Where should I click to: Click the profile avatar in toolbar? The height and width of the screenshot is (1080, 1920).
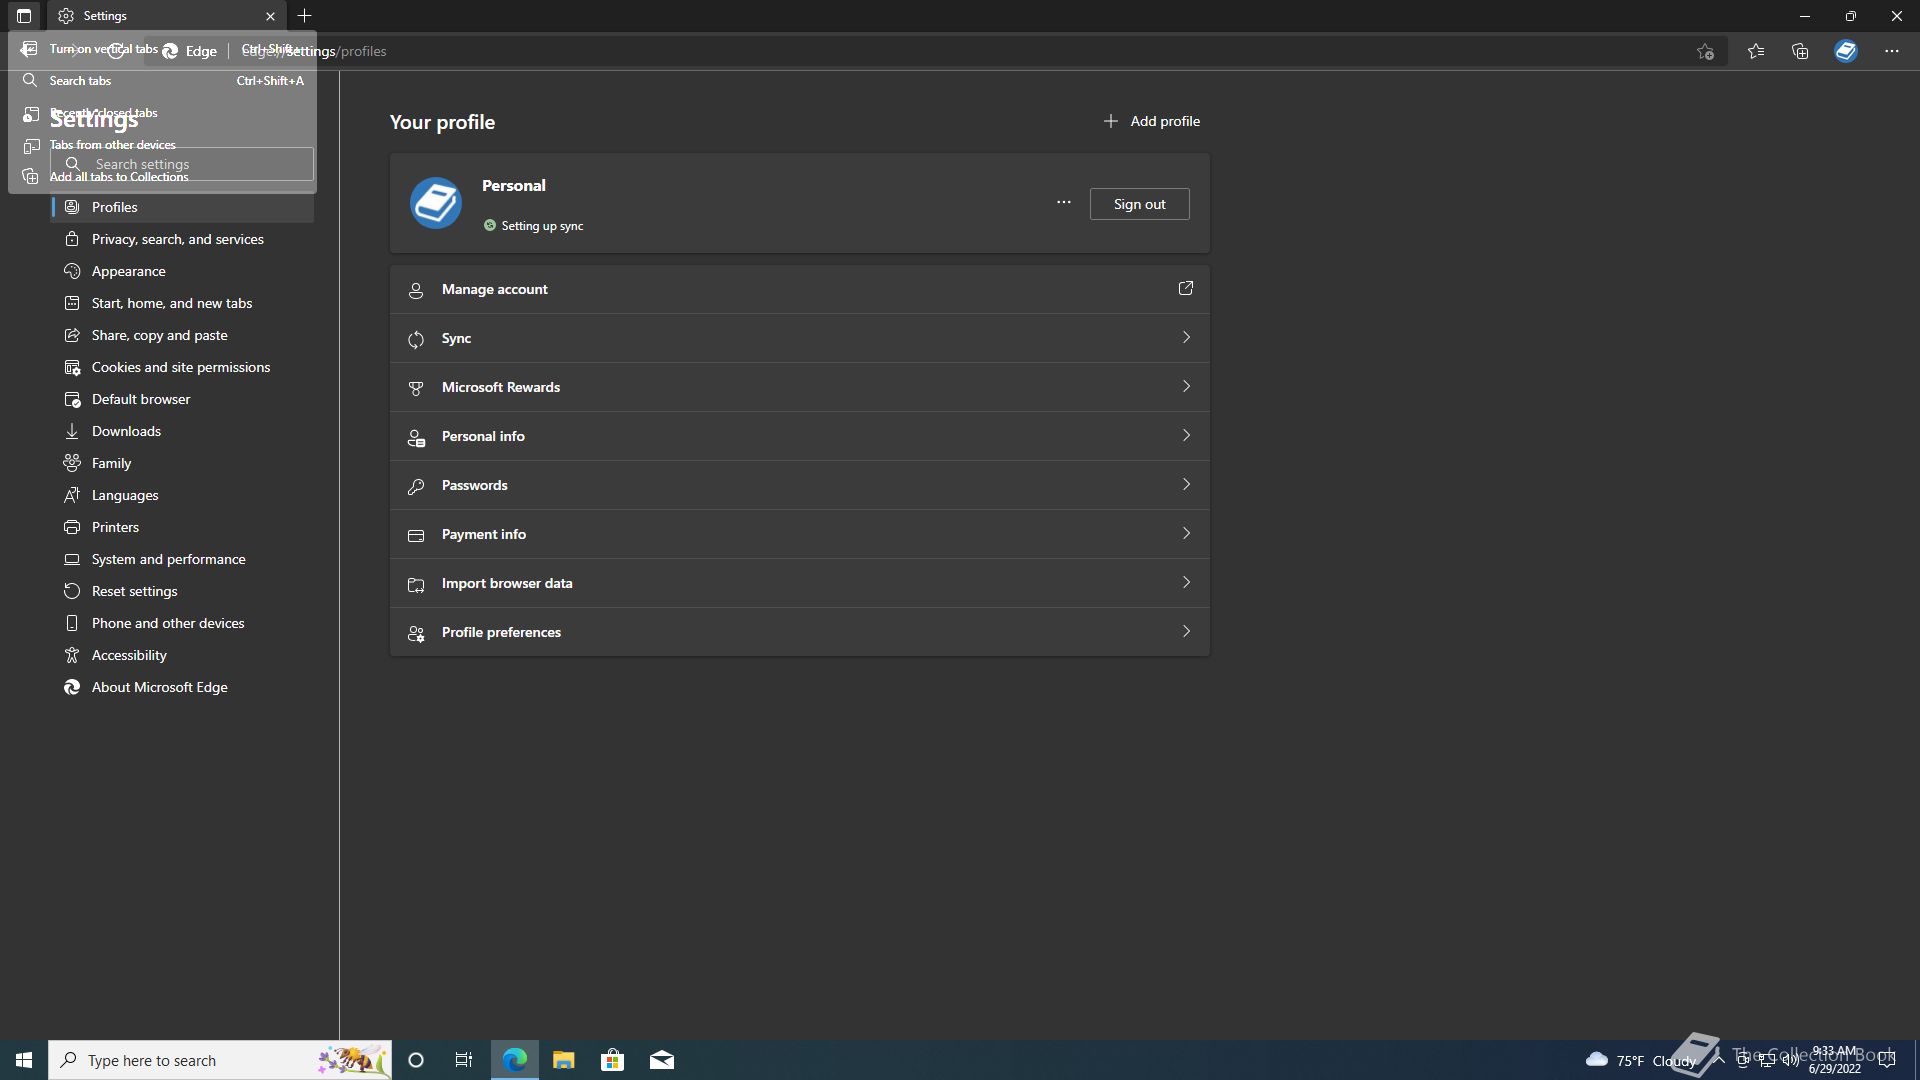pyautogui.click(x=1846, y=51)
